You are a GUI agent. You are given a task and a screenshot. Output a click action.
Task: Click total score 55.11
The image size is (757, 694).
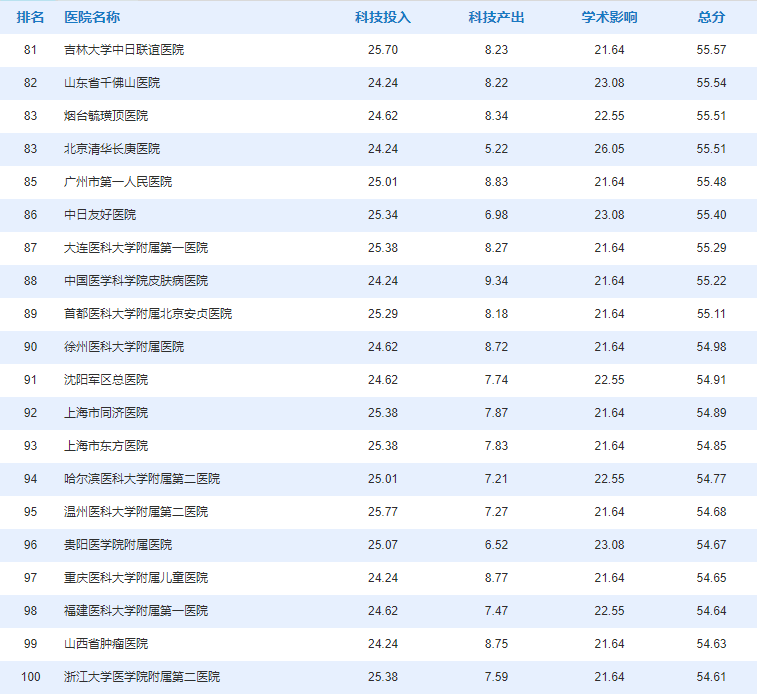click(711, 314)
